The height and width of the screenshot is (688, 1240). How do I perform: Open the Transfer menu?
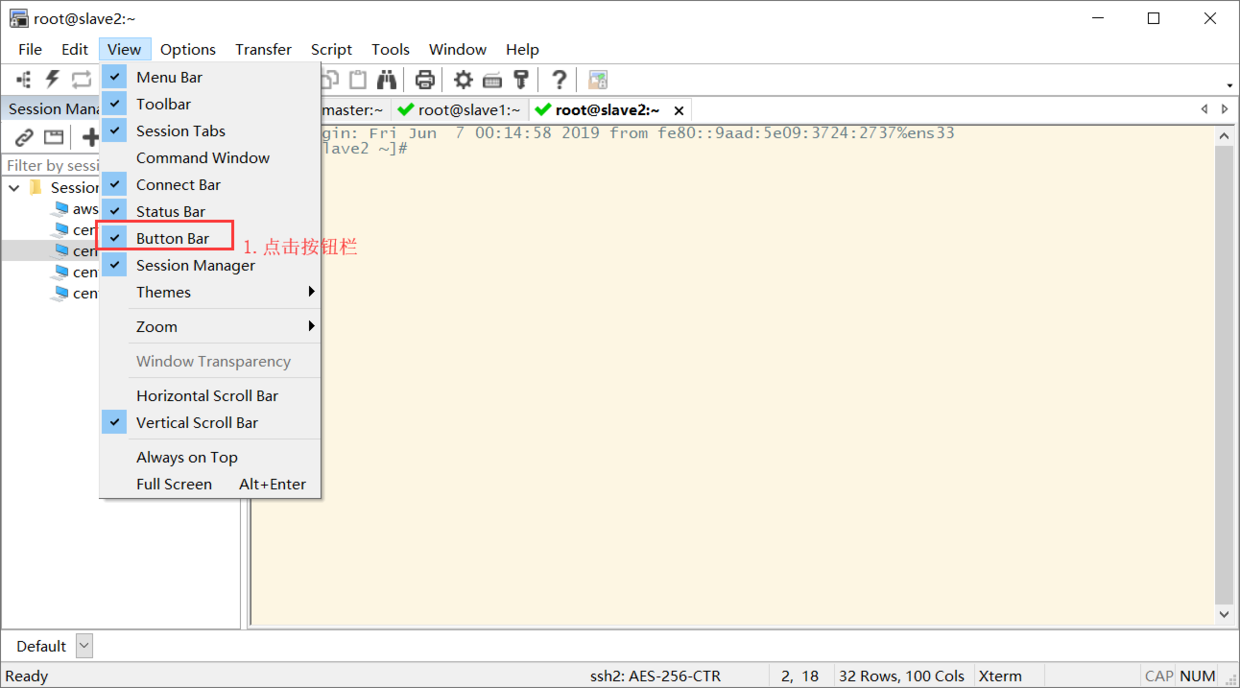coord(264,49)
